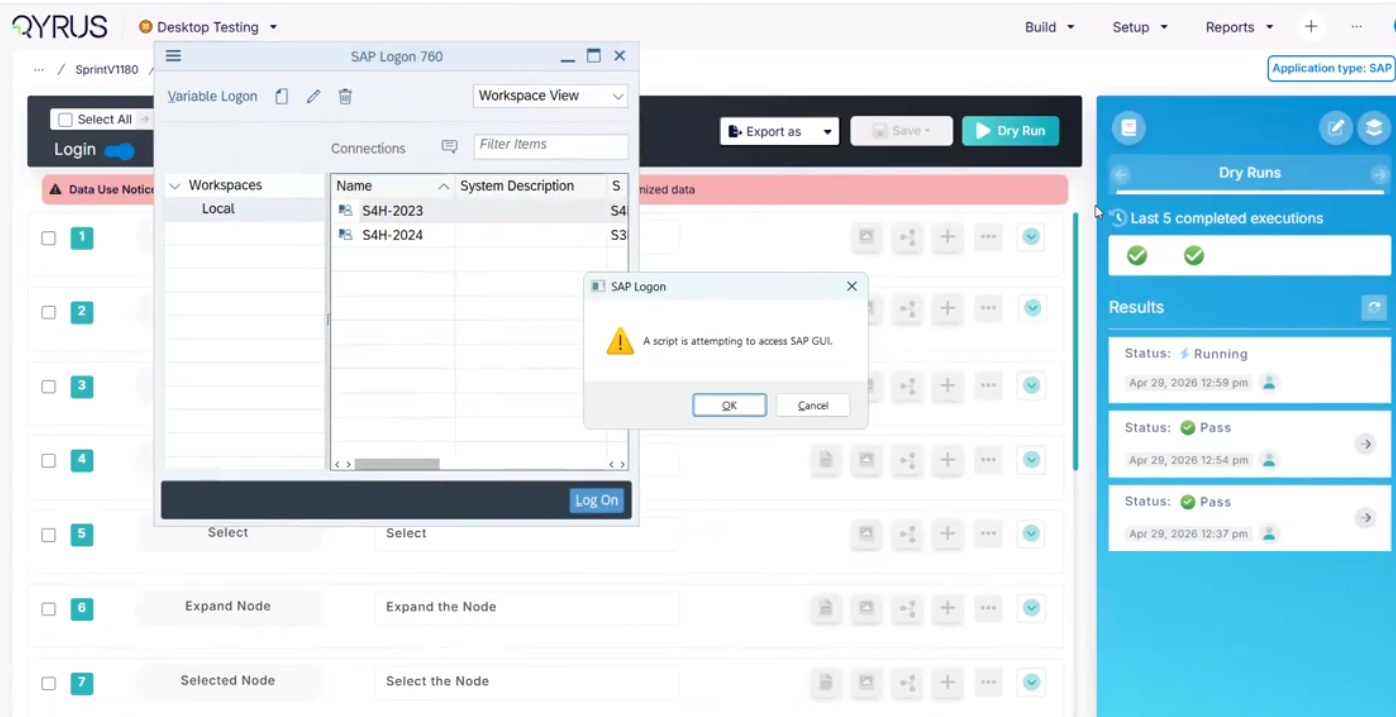Click the add plus icon on step 5 row
The width and height of the screenshot is (1396, 717).
(x=948, y=534)
